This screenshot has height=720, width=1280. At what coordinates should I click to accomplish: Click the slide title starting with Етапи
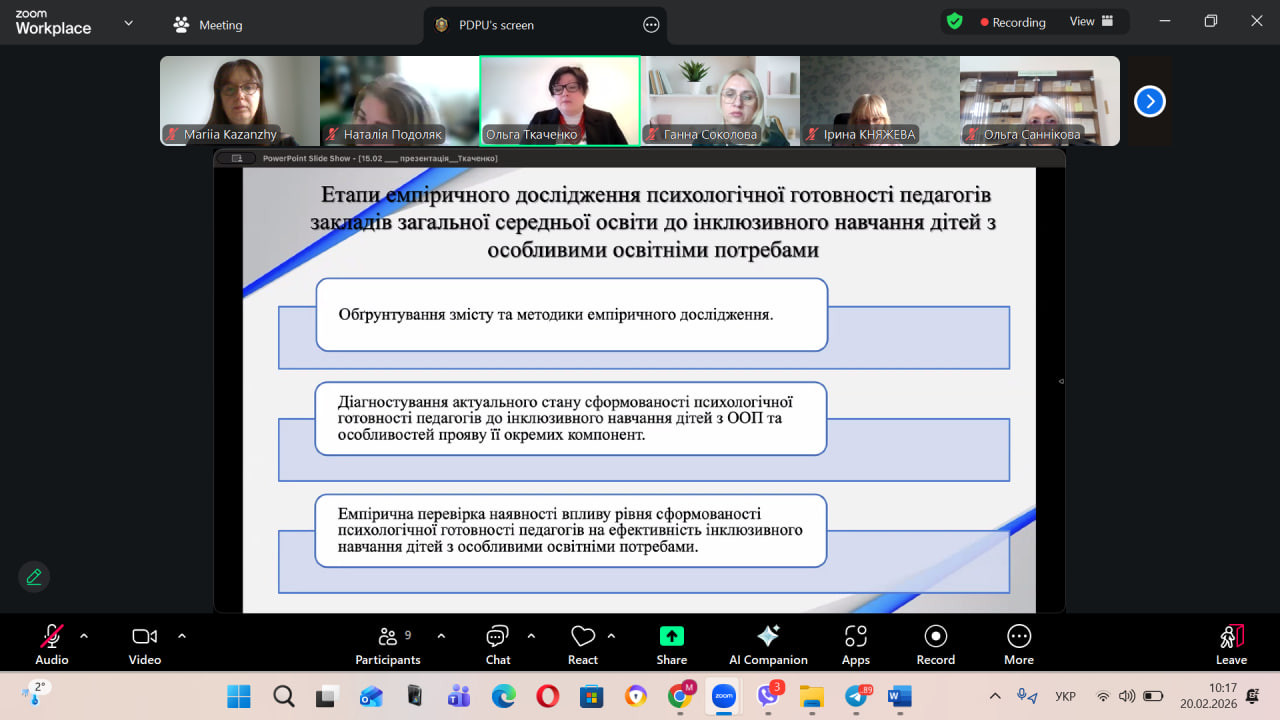point(652,222)
